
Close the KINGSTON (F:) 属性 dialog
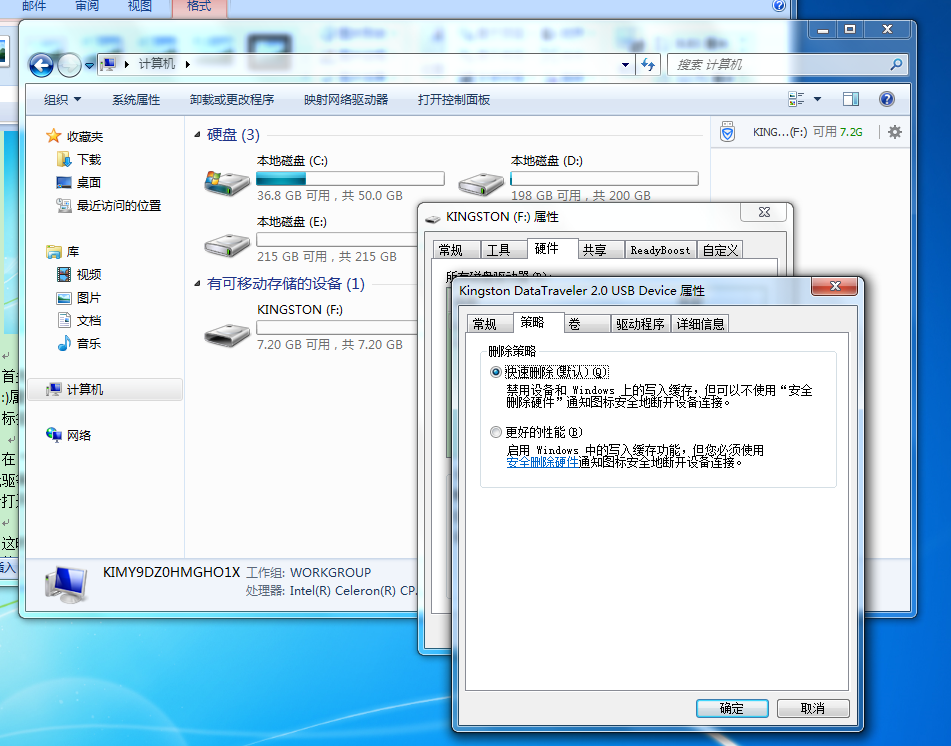764,212
